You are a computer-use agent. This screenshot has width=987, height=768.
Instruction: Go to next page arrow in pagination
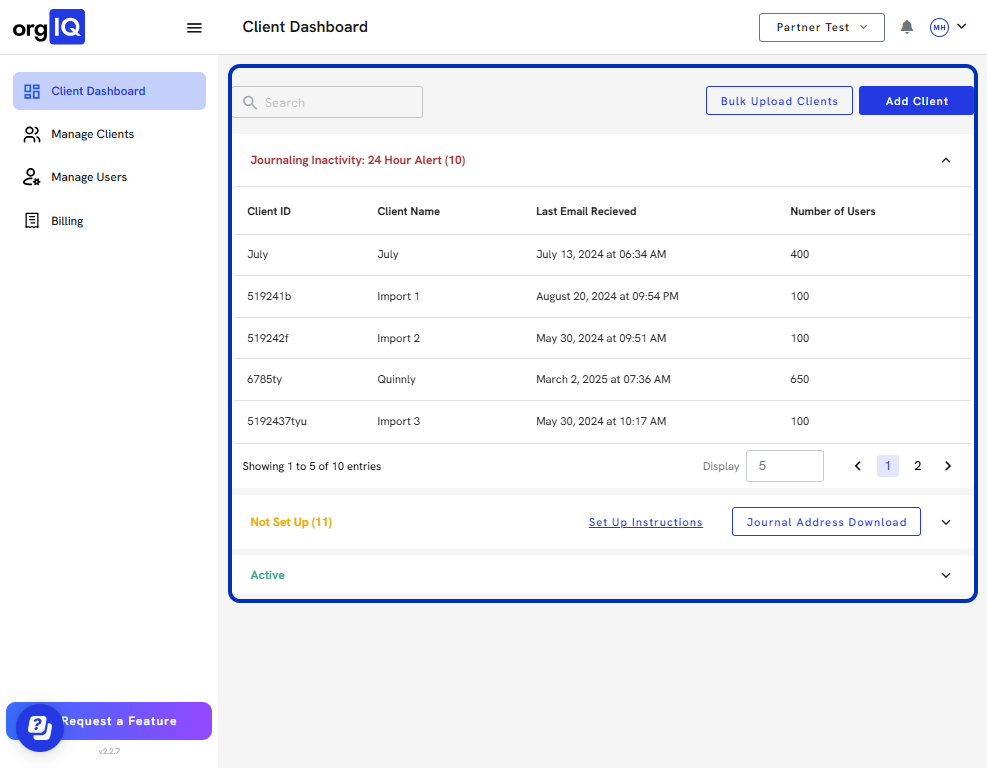click(948, 466)
